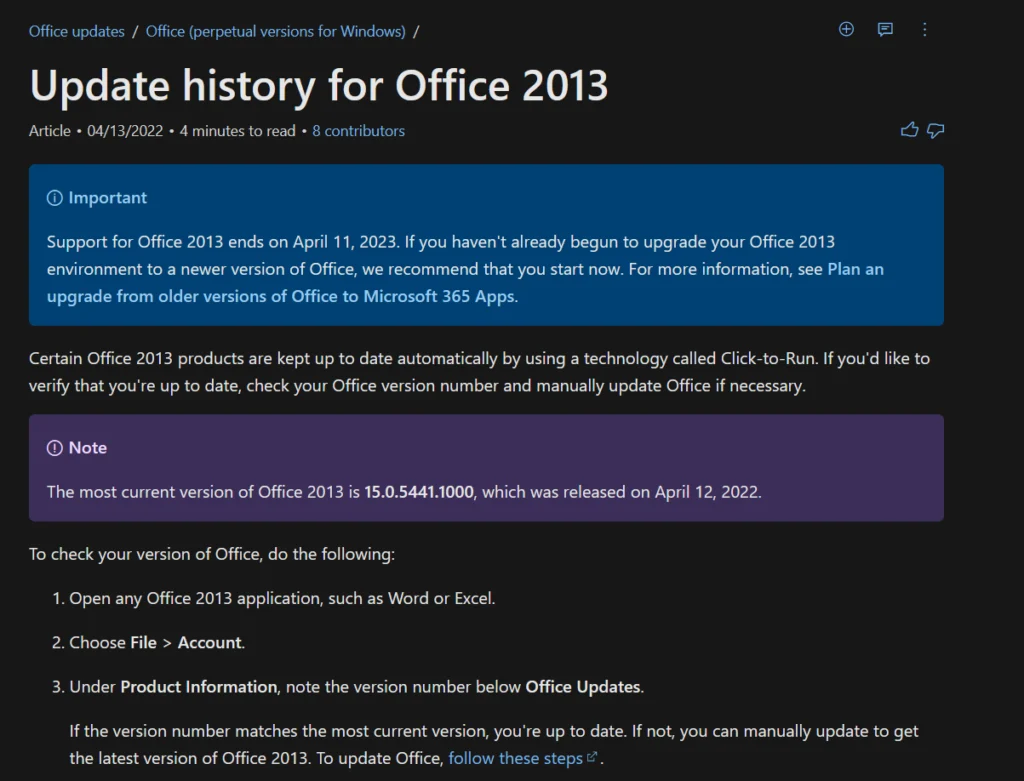Image resolution: width=1024 pixels, height=781 pixels.
Task: Click the info icon beside Important
Action: pos(53,197)
